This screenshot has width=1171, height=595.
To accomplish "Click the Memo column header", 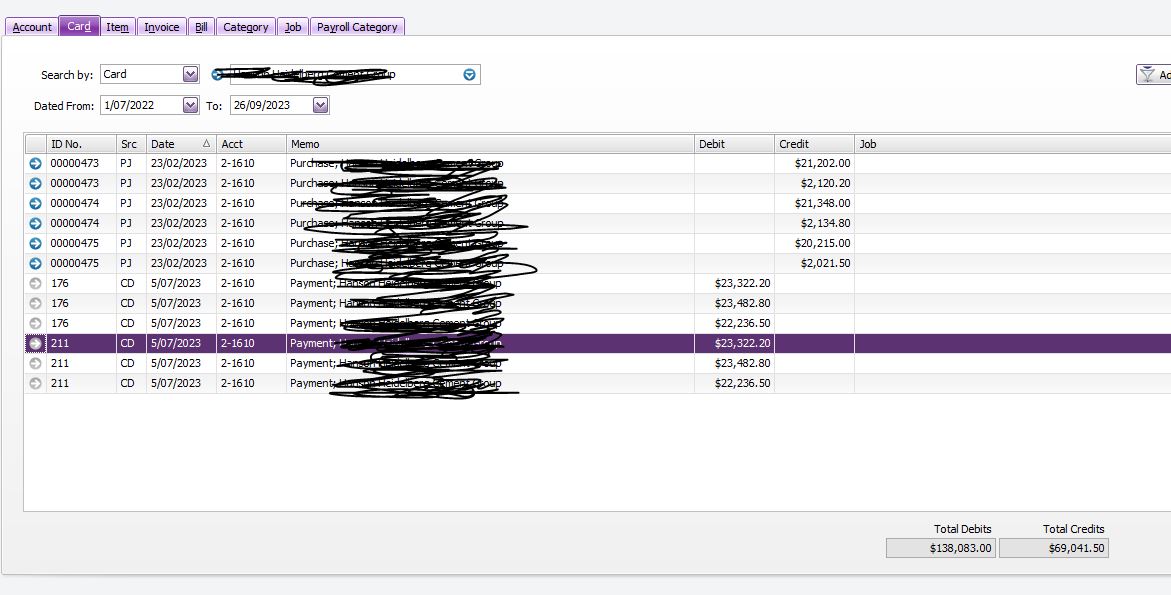I will coord(491,144).
